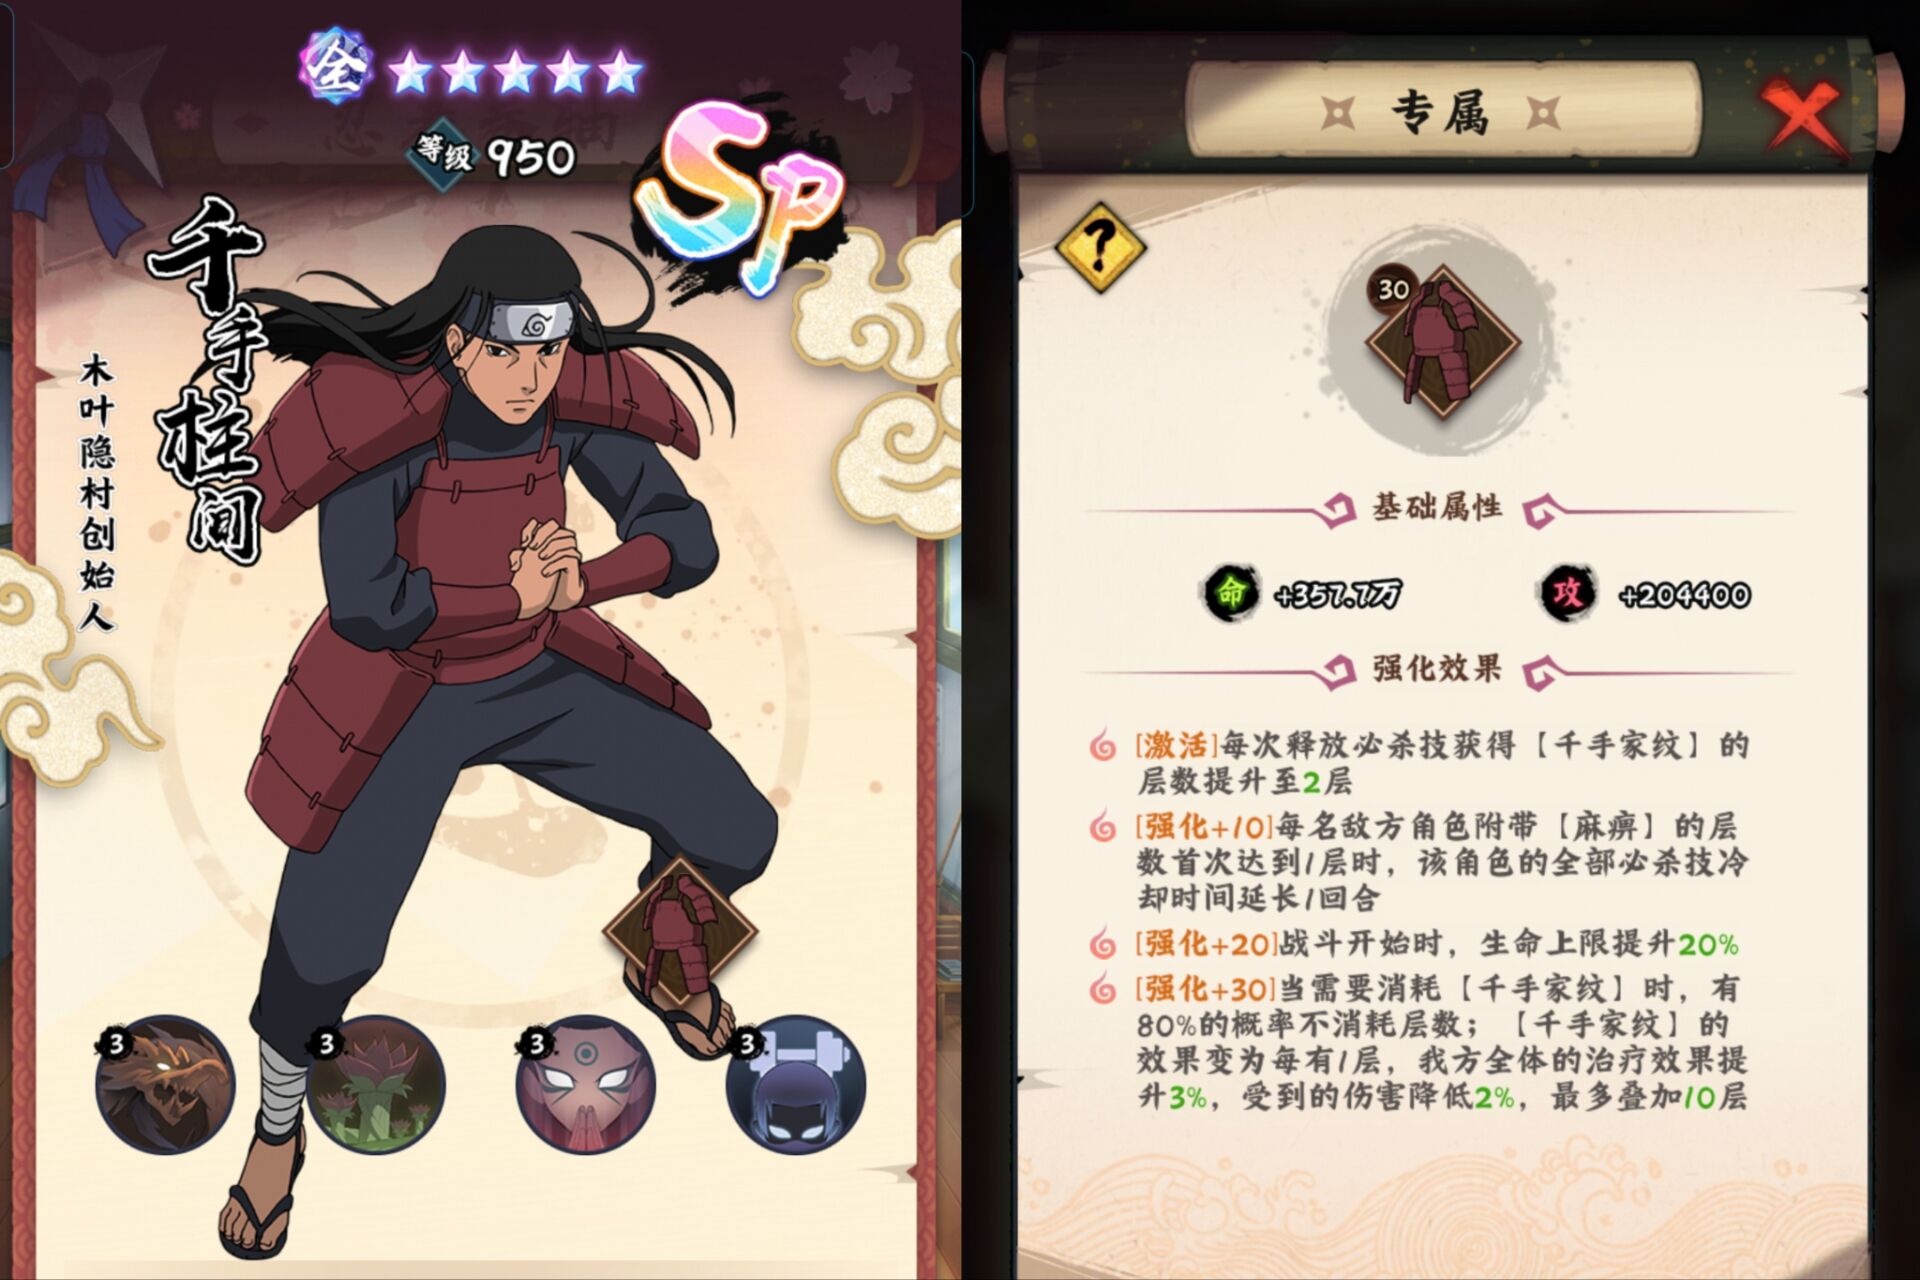Click the red 攻 attack stat icon
The height and width of the screenshot is (1280, 1920).
pyautogui.click(x=1567, y=593)
